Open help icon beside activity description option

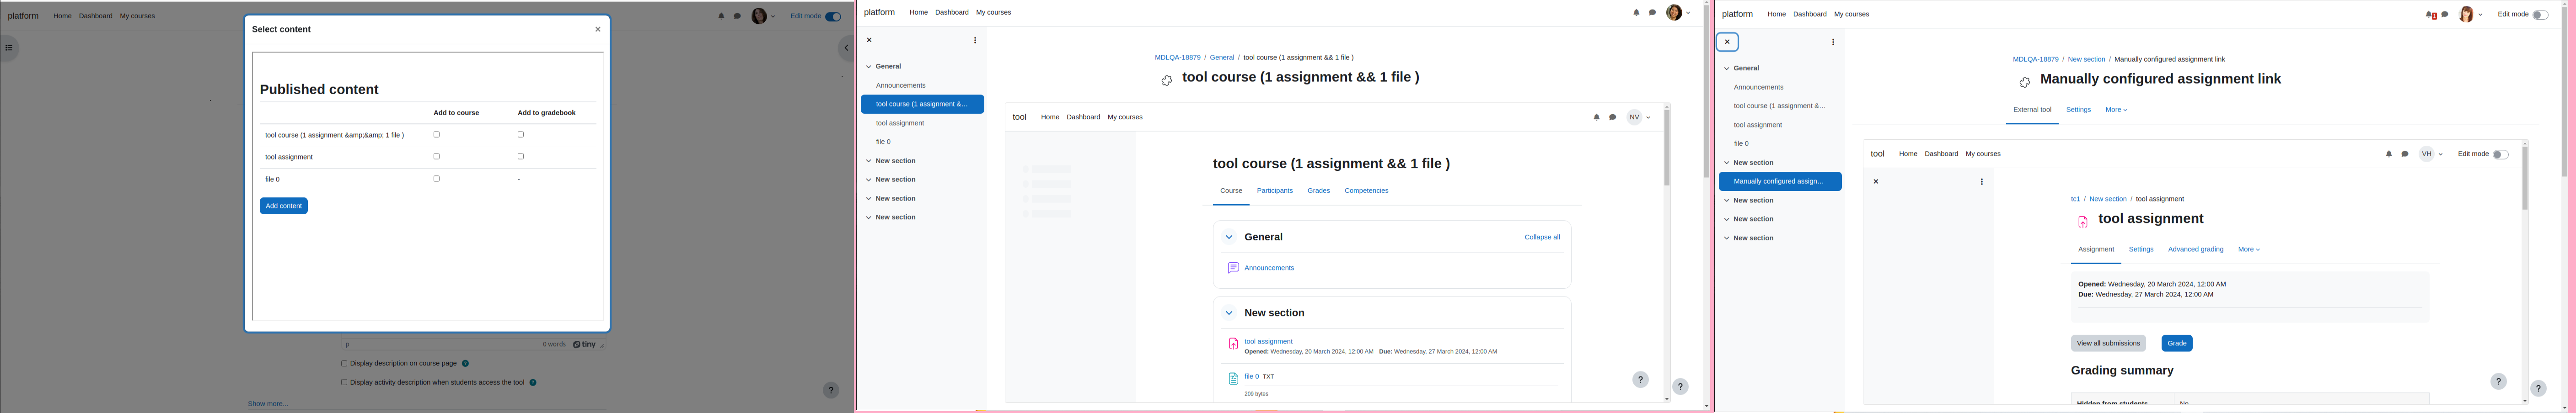(533, 383)
